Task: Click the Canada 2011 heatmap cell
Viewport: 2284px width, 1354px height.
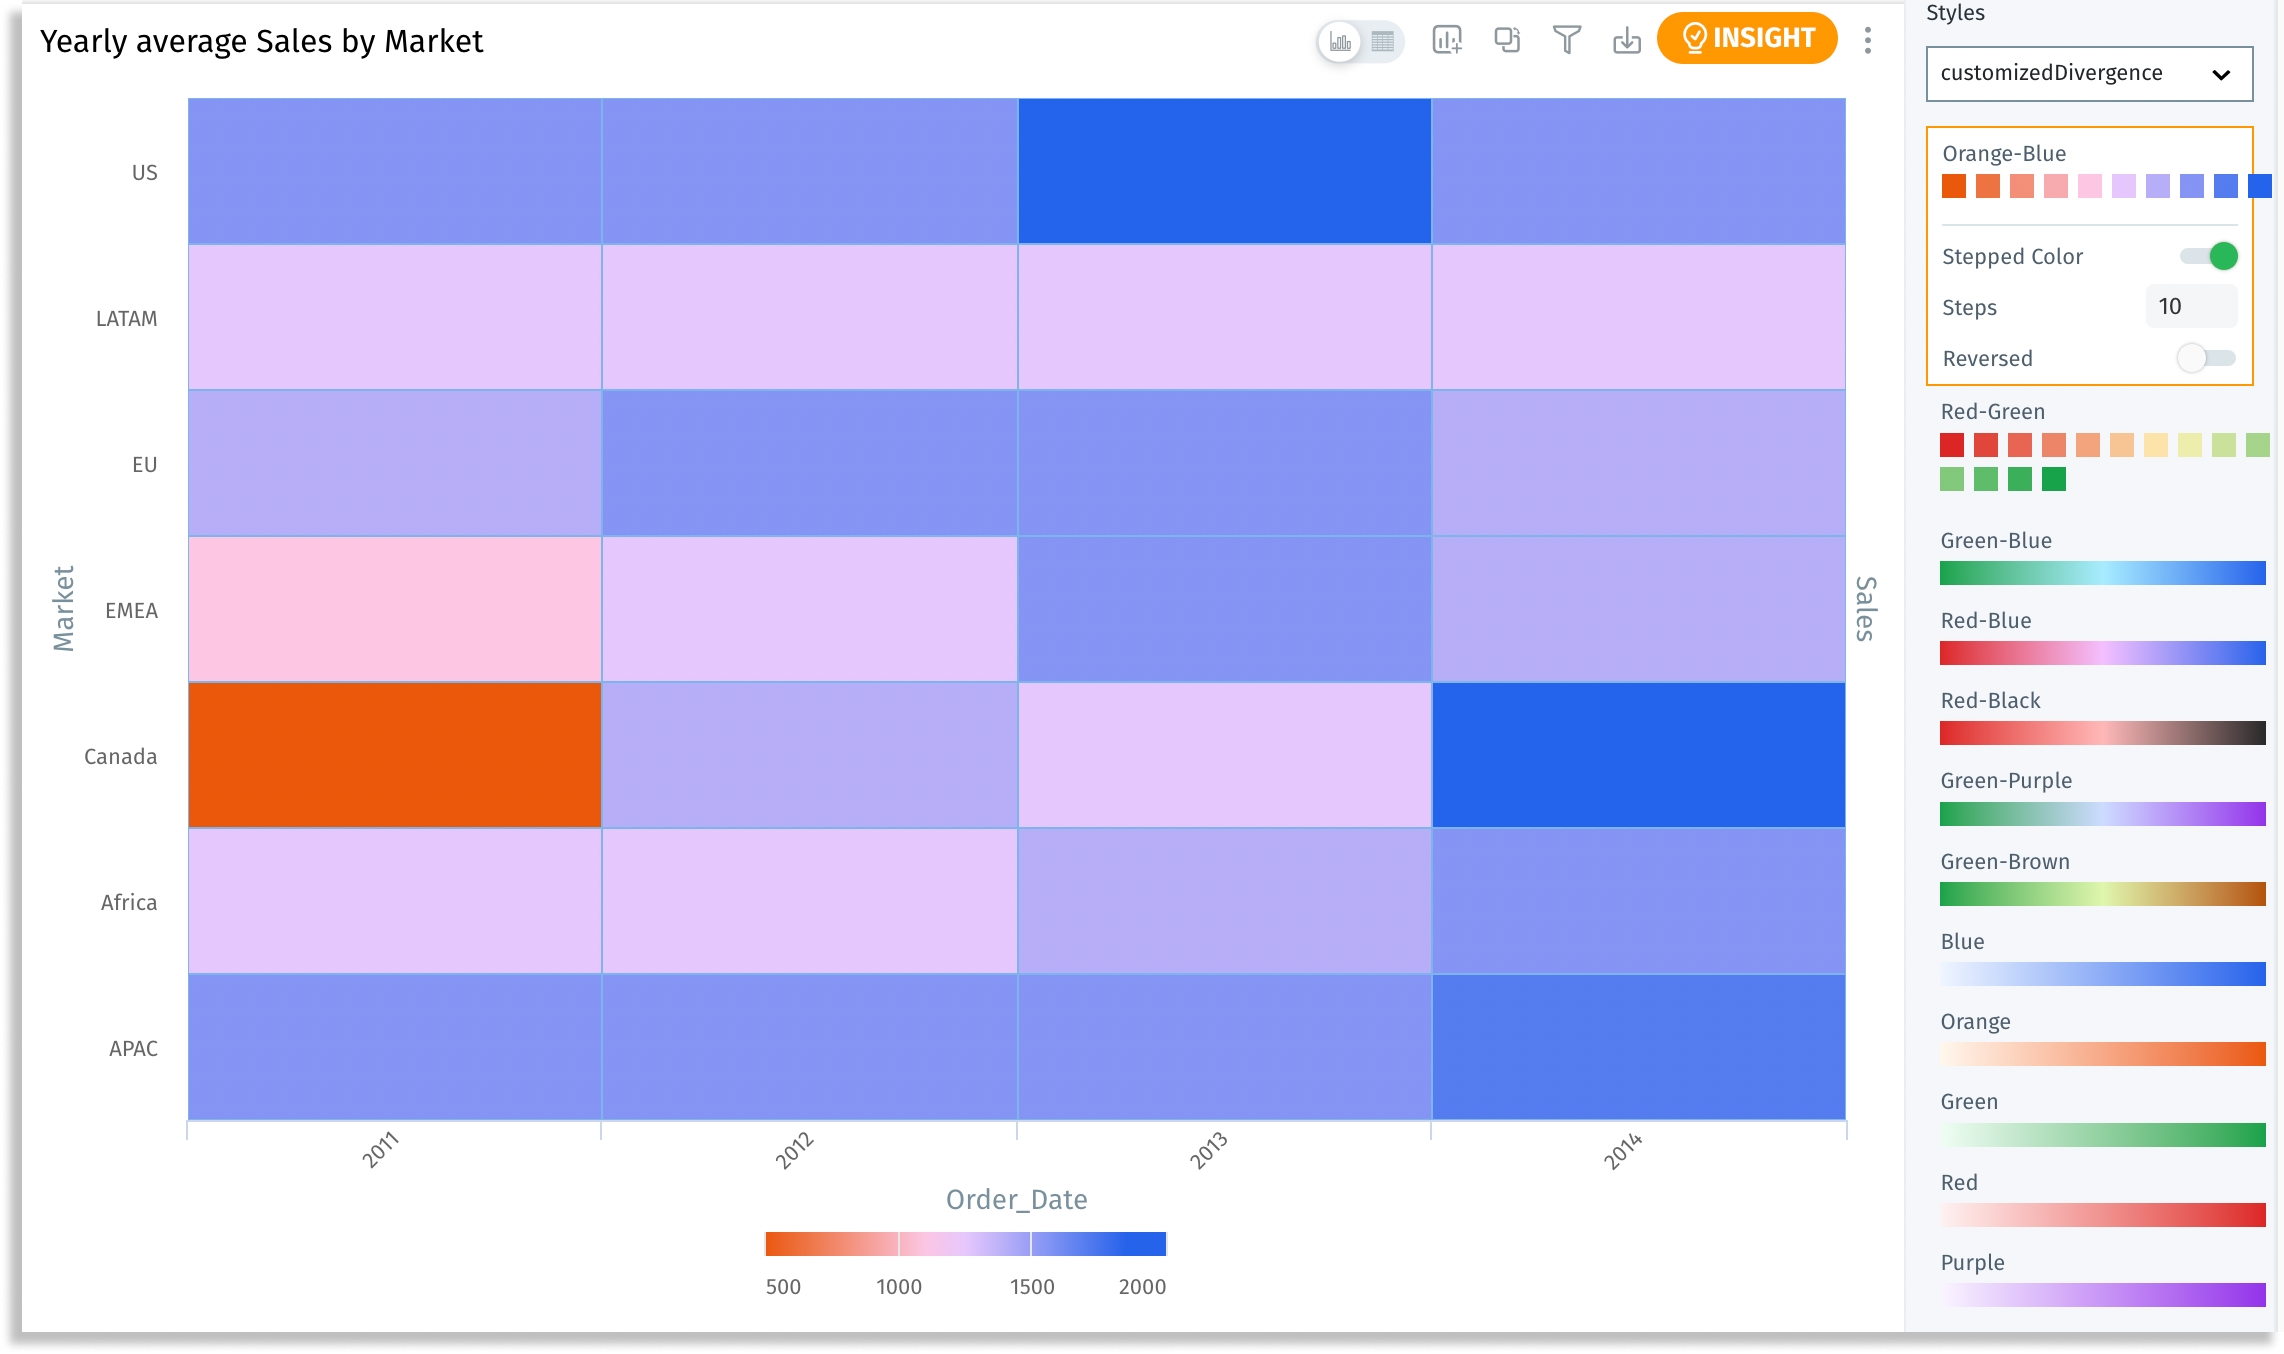Action: tap(394, 755)
